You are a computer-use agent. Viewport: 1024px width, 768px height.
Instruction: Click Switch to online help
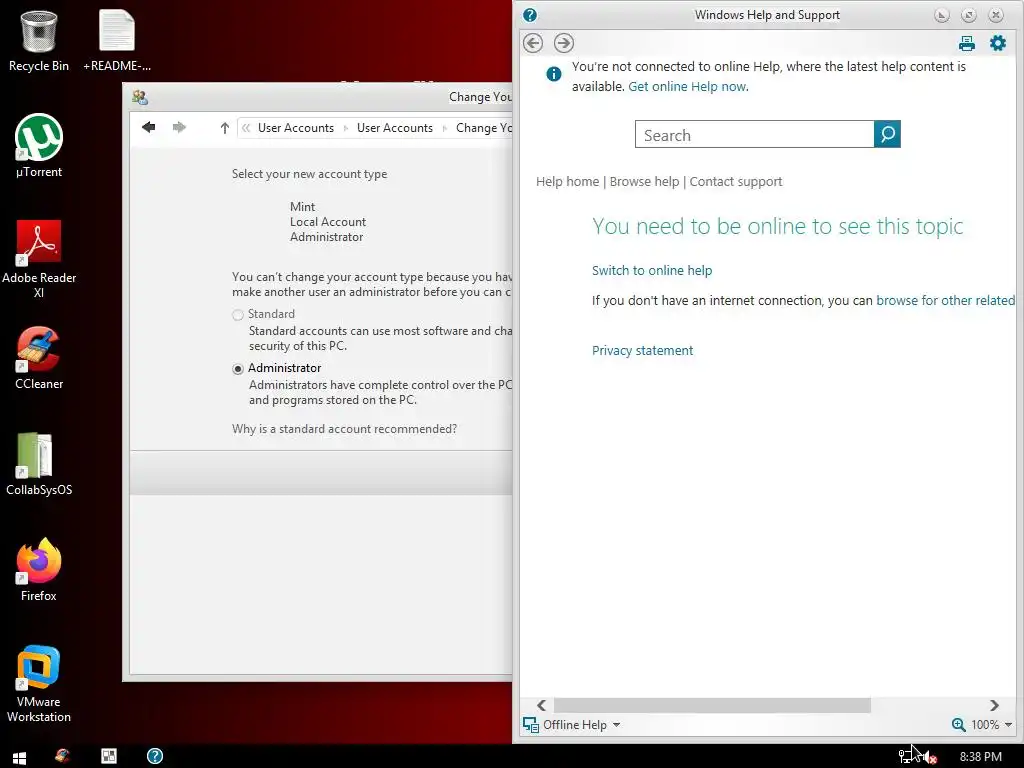652,270
